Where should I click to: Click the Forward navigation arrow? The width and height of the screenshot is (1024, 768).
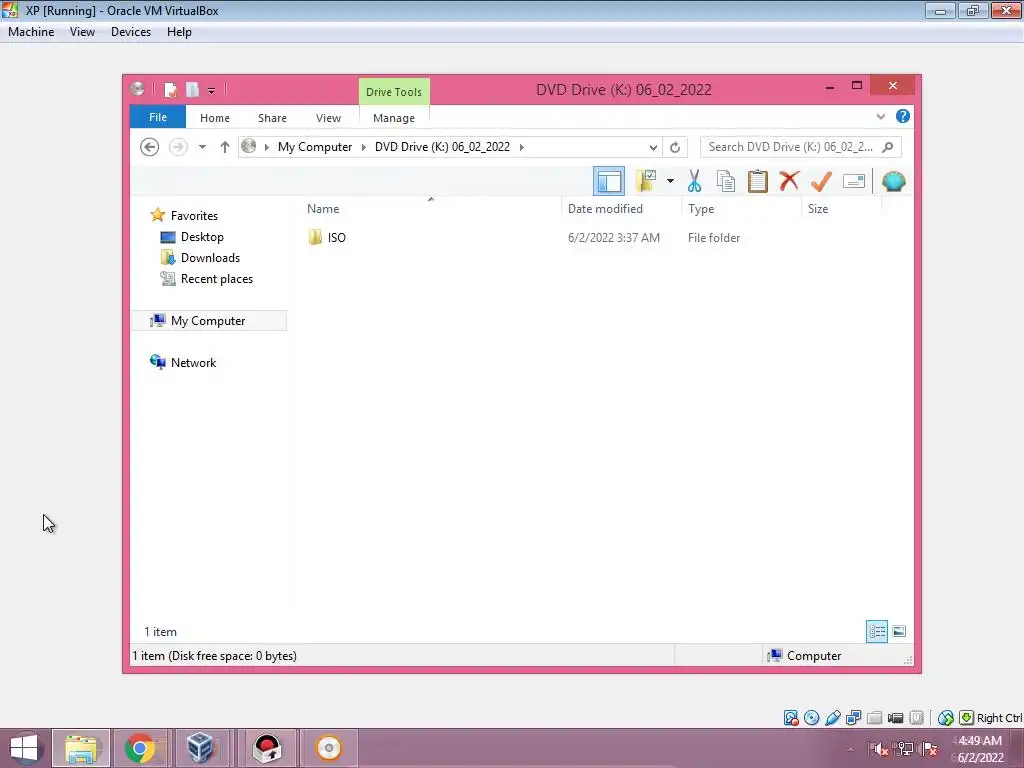click(x=178, y=147)
